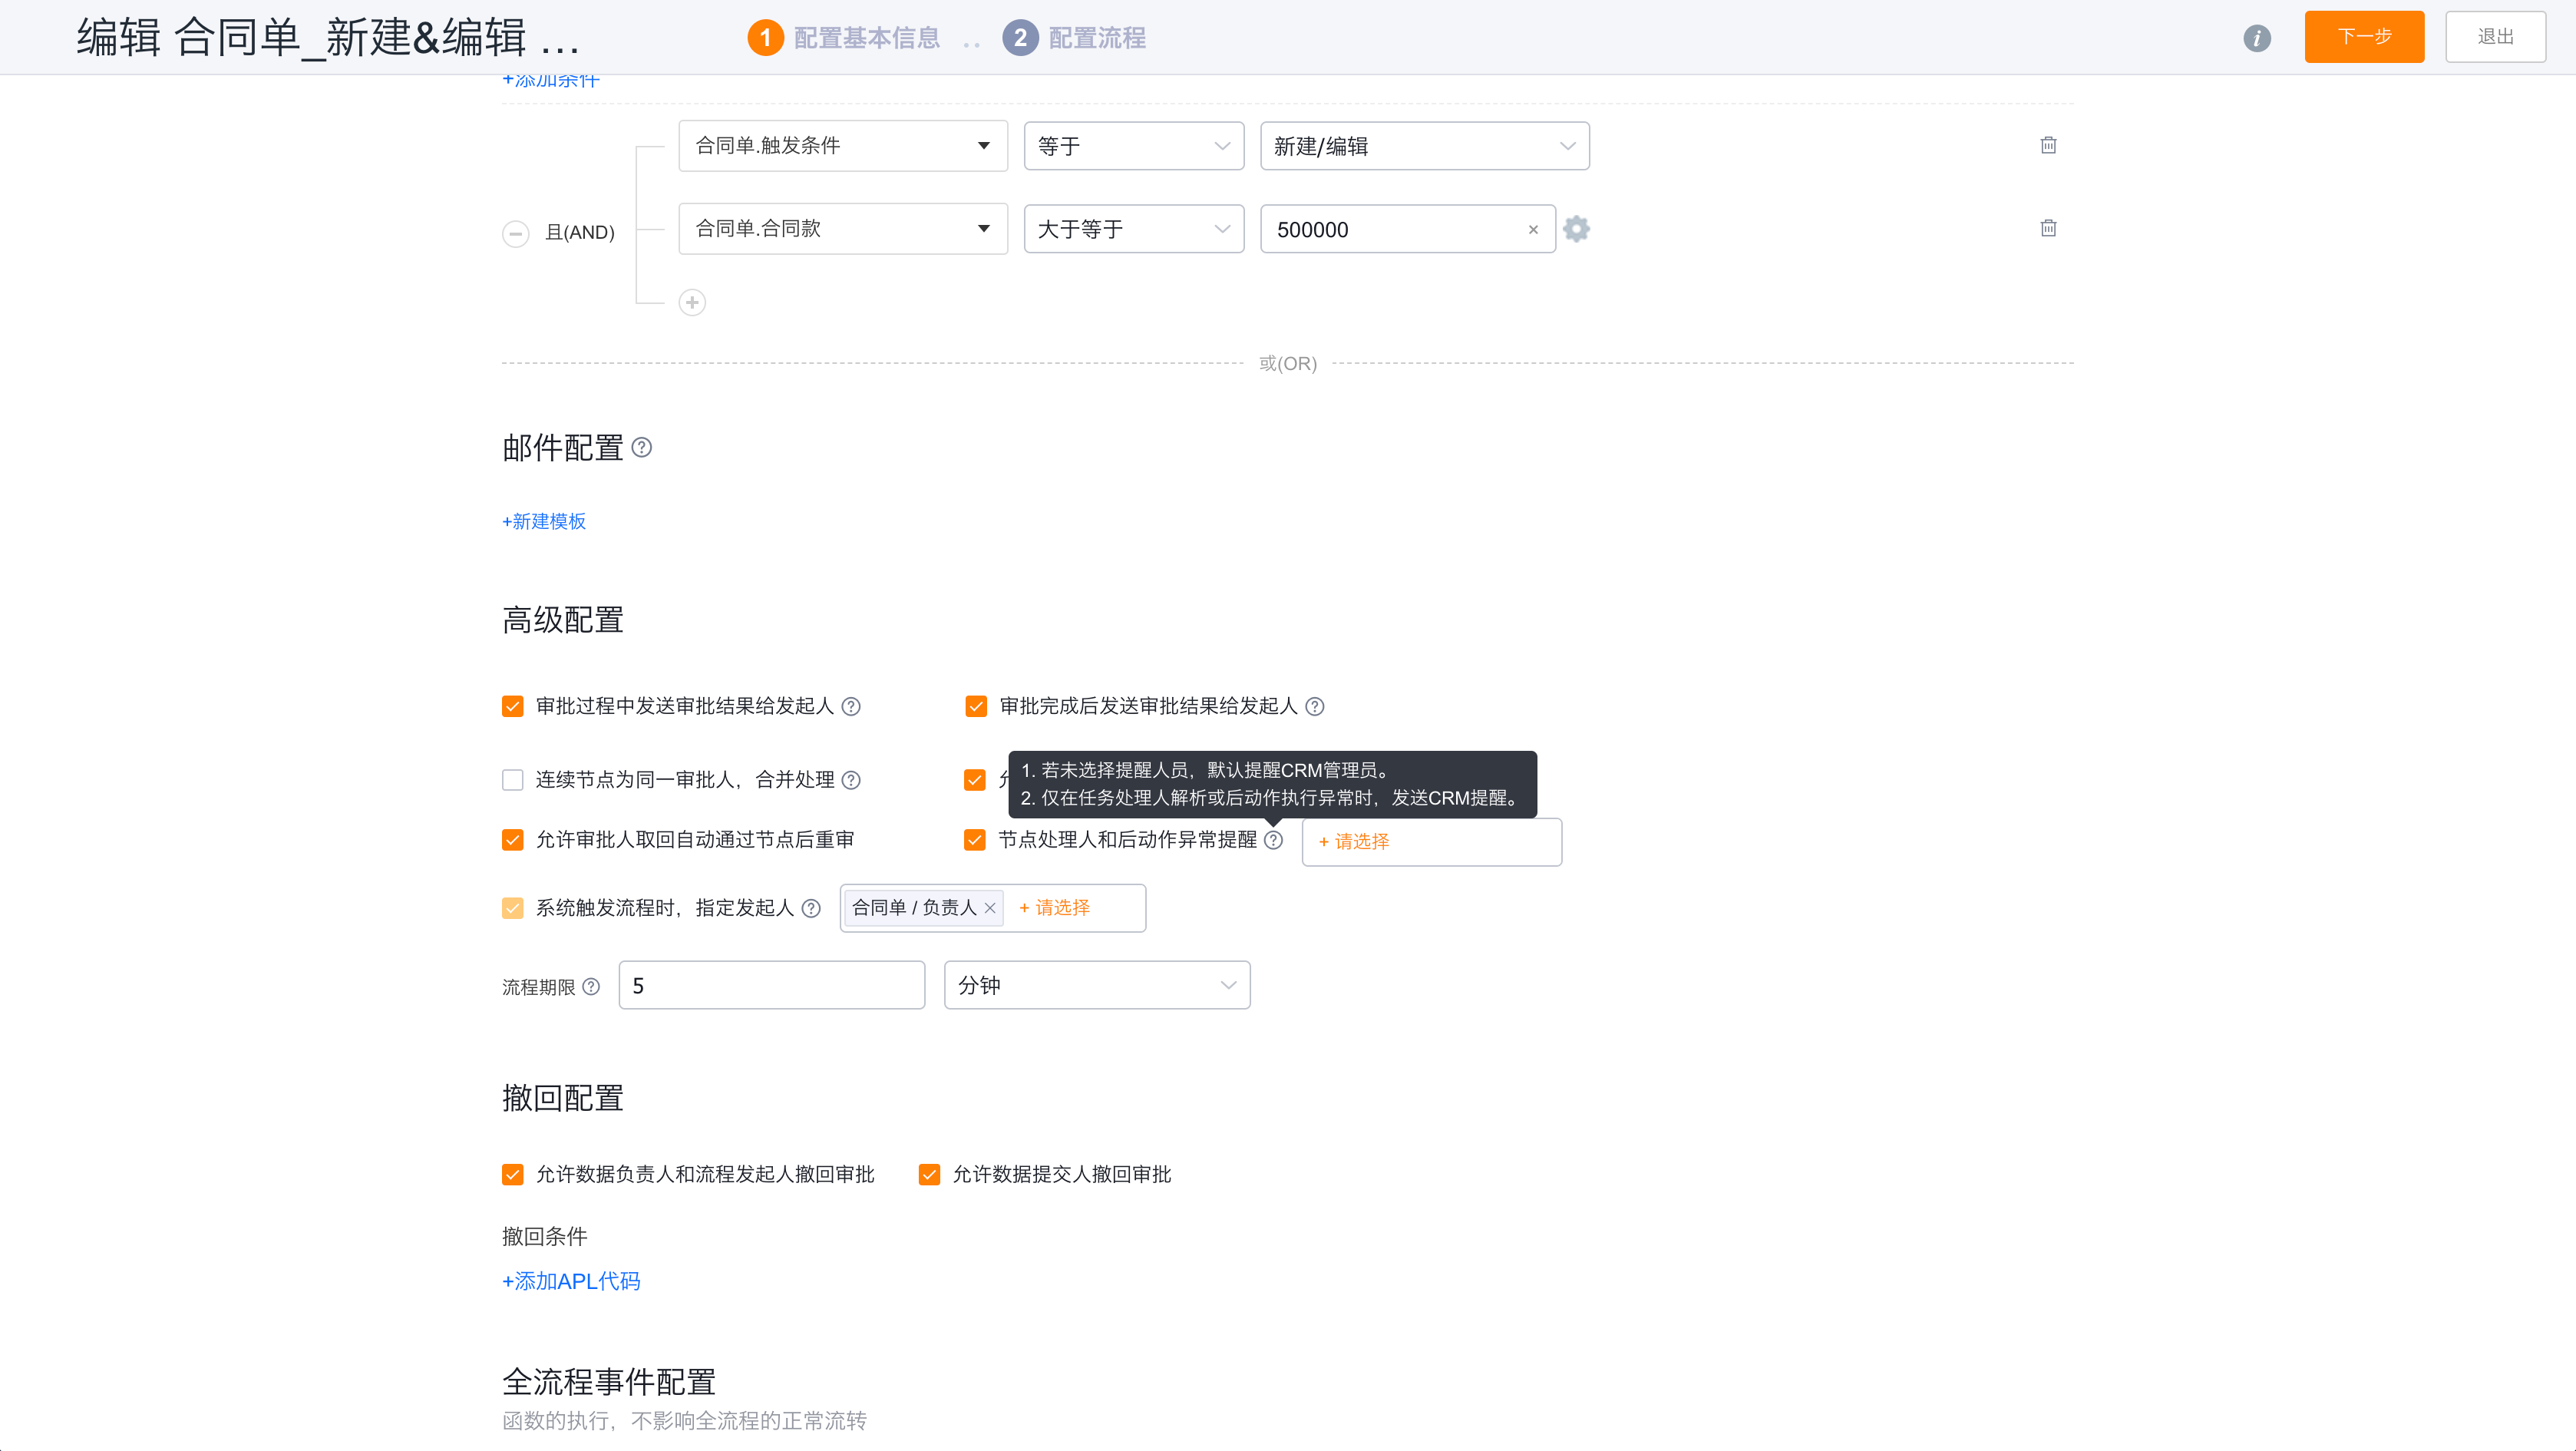Uncheck 允许审批人取回自动通过节点后重审
Viewport: 2576px width, 1451px height.
tap(513, 840)
